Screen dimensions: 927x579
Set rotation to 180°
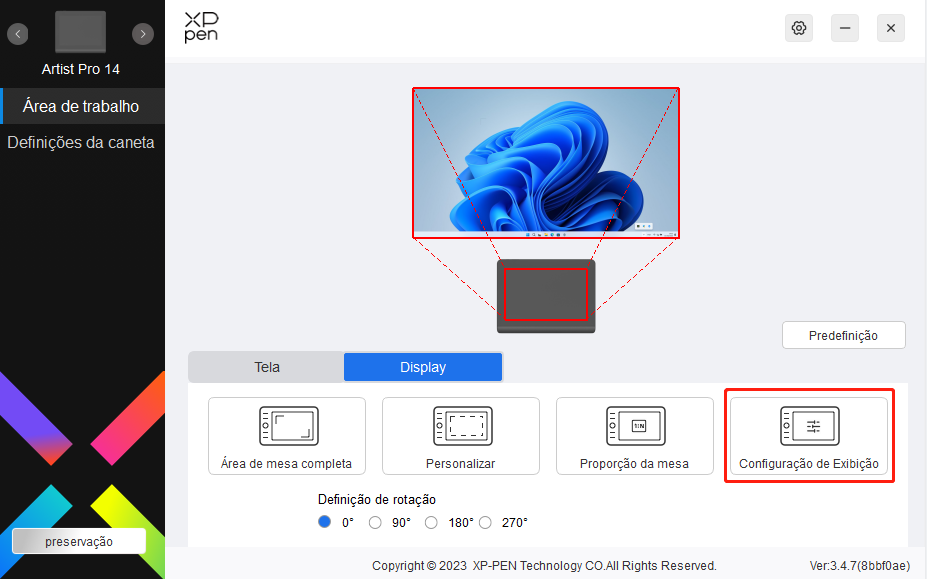(x=431, y=523)
